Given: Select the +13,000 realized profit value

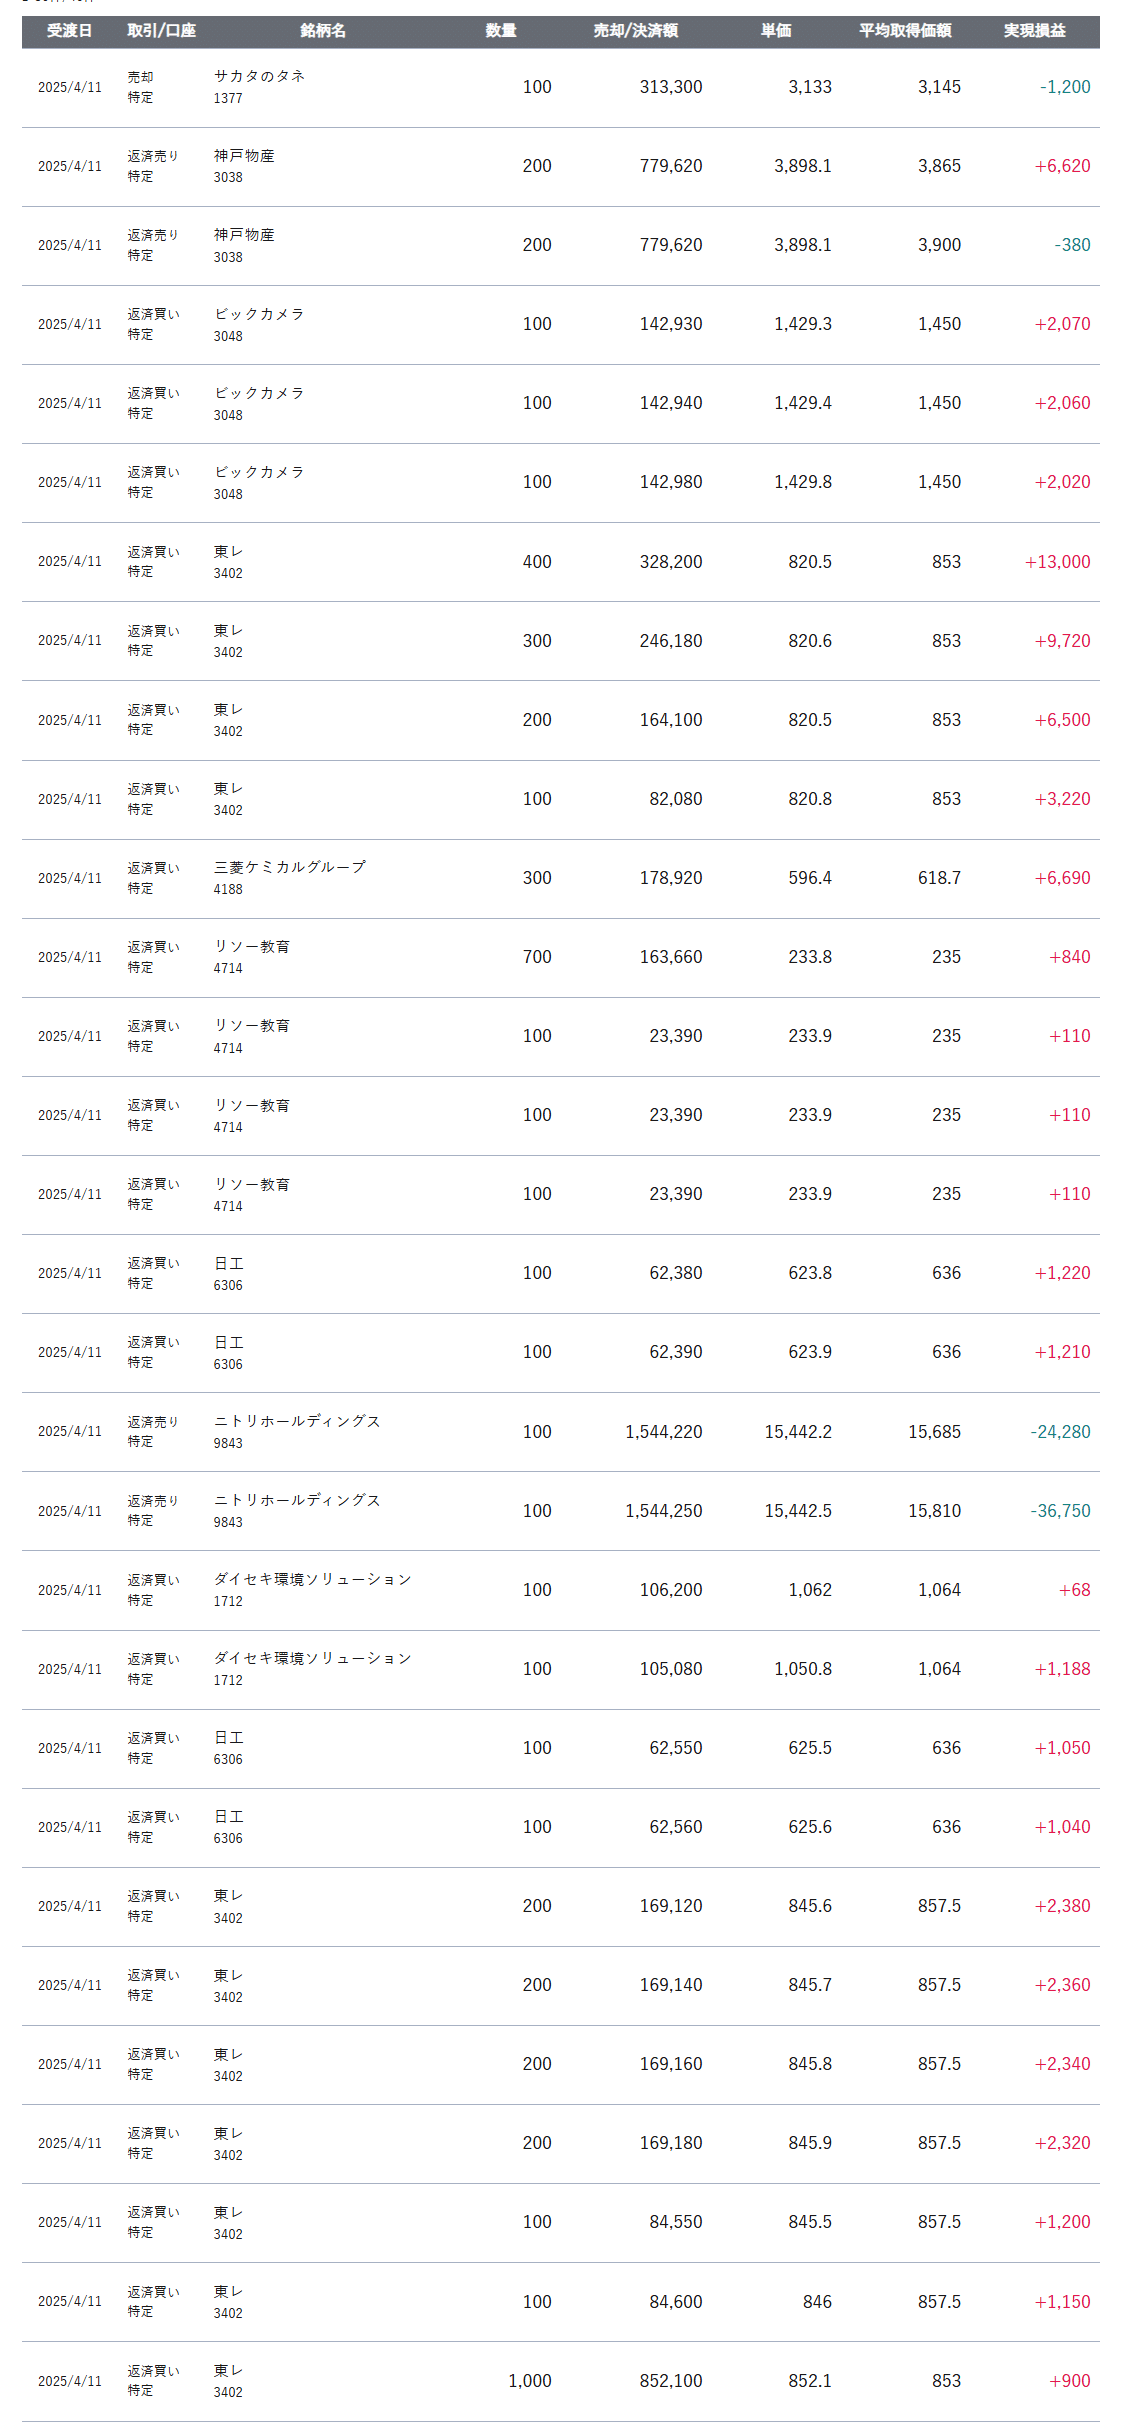Looking at the screenshot, I should tap(1057, 562).
